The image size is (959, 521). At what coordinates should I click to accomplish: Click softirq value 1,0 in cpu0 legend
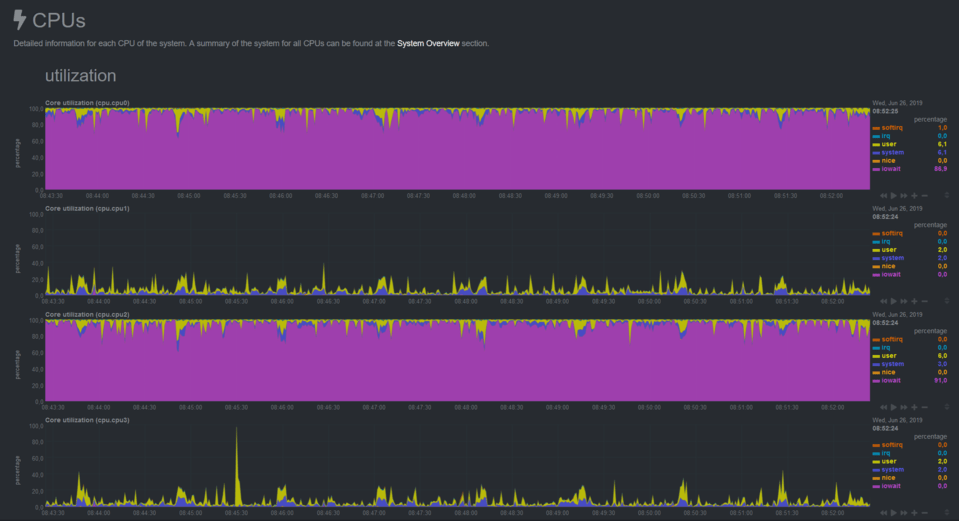[x=942, y=128]
